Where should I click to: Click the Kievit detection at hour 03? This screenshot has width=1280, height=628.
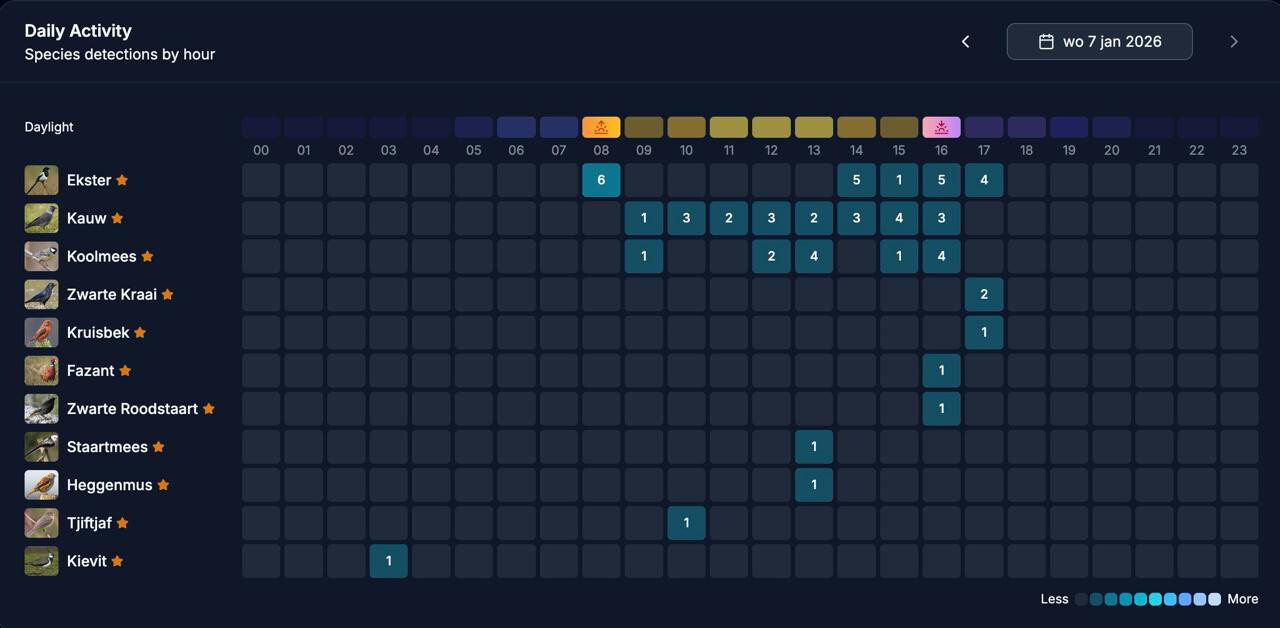[388, 562]
